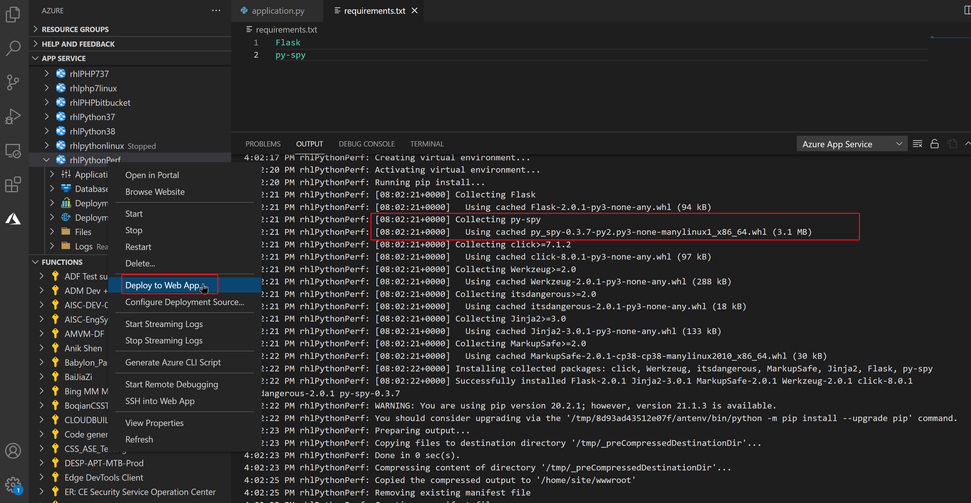This screenshot has width=971, height=503.
Task: Click the Logs folder icon
Action: (66, 246)
